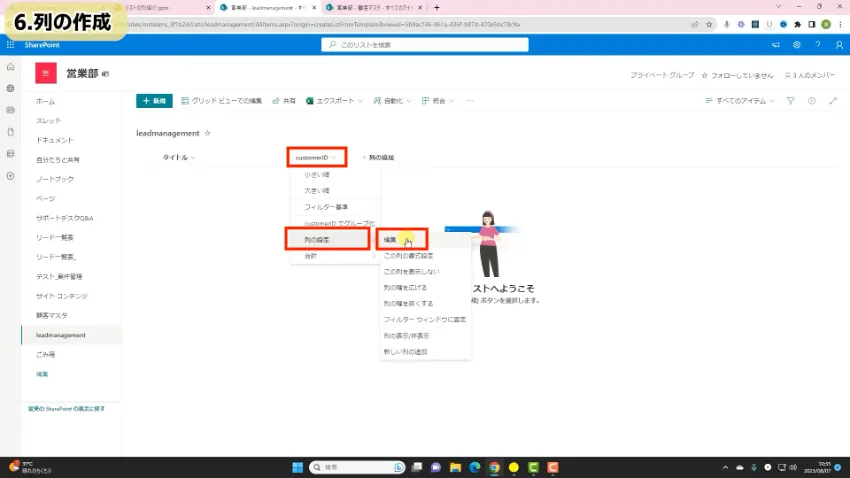Click 列の設定 in the customerID menu
The width and height of the screenshot is (850, 478).
click(x=317, y=240)
